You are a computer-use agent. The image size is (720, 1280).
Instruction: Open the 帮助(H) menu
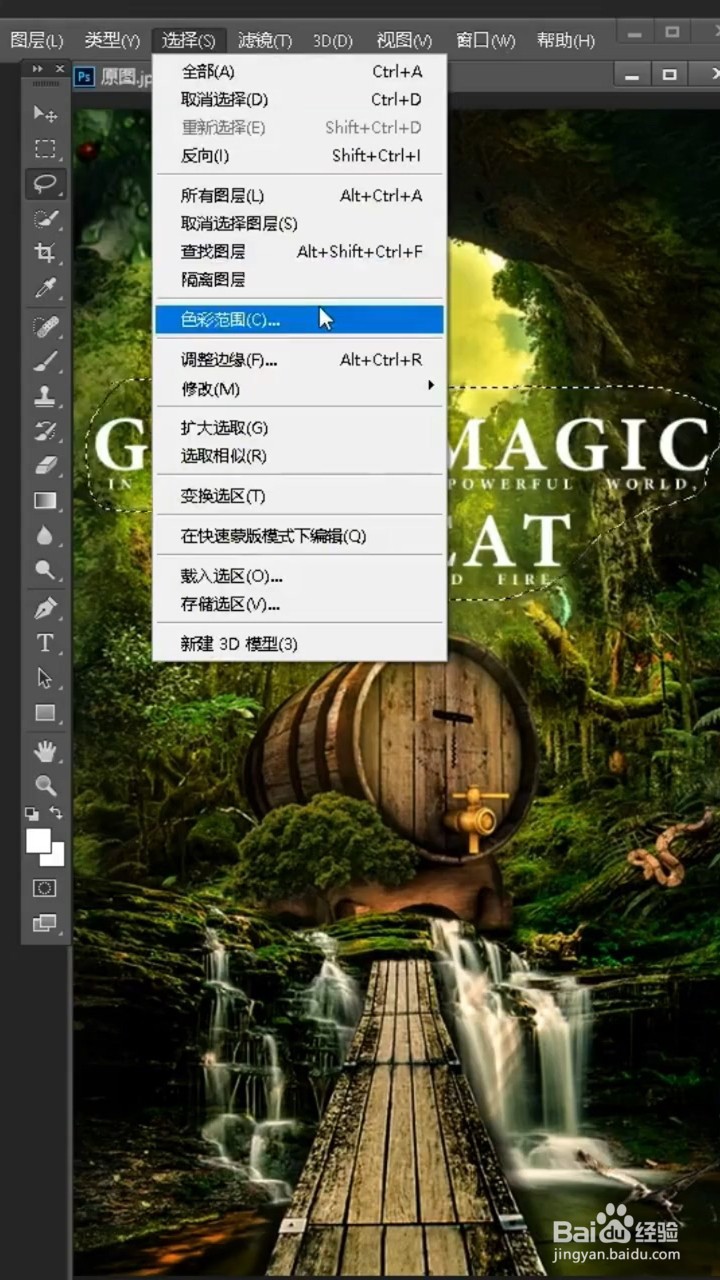click(x=565, y=40)
